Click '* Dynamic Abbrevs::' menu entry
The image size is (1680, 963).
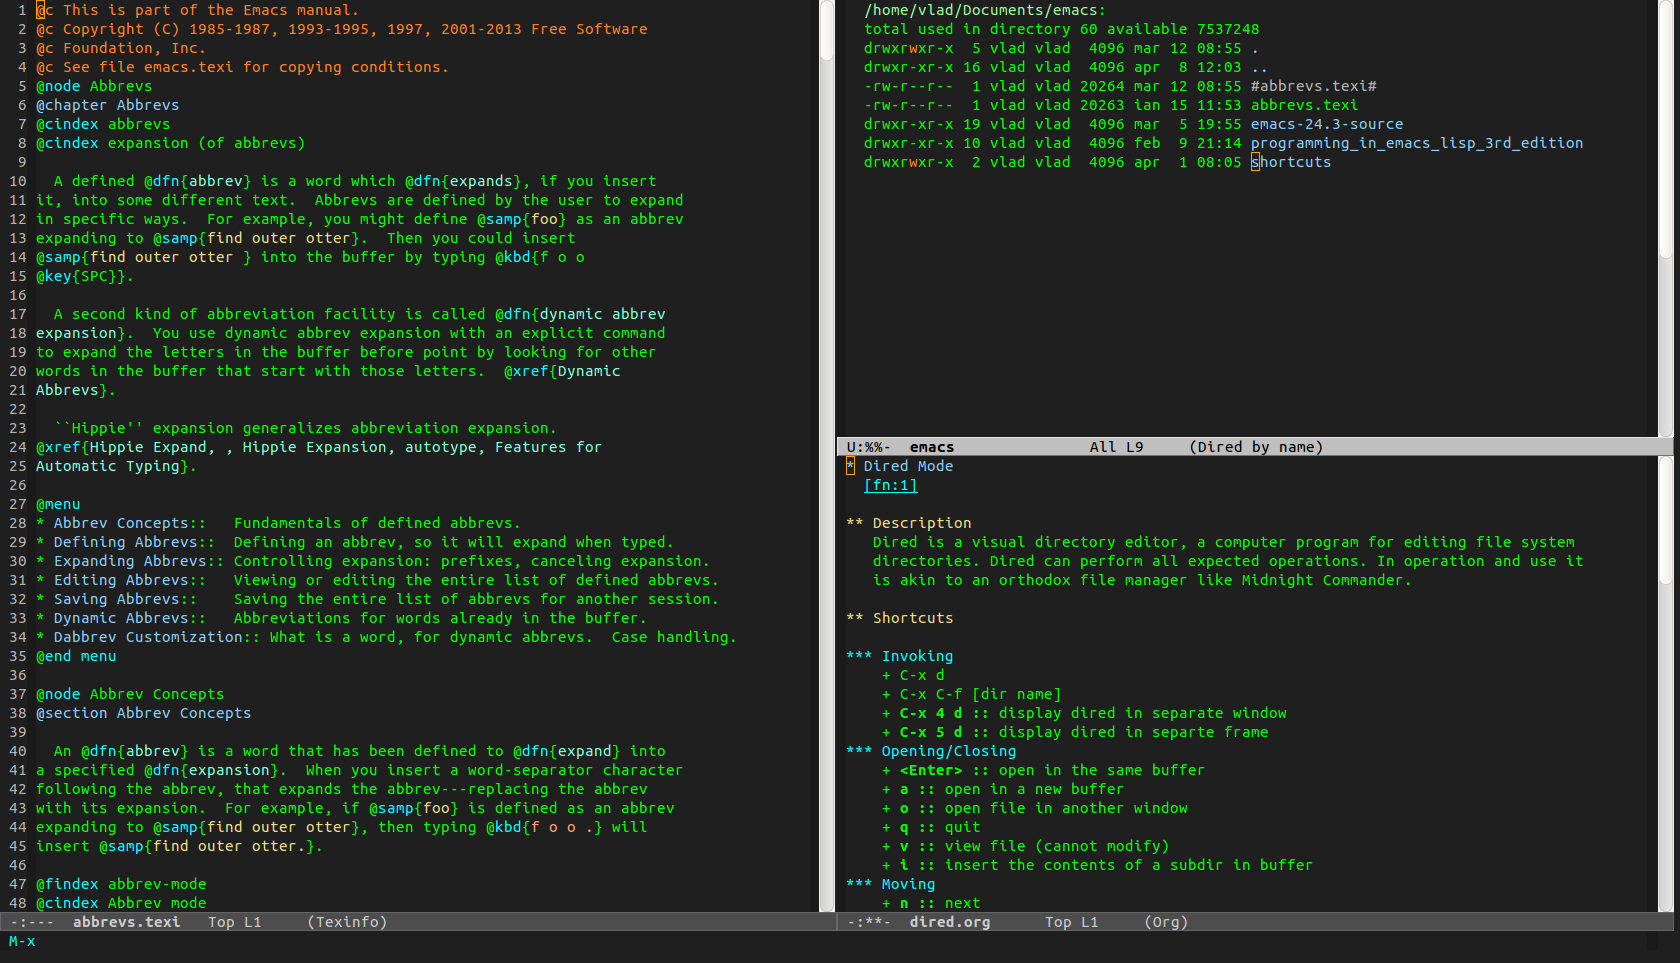pyautogui.click(x=121, y=618)
